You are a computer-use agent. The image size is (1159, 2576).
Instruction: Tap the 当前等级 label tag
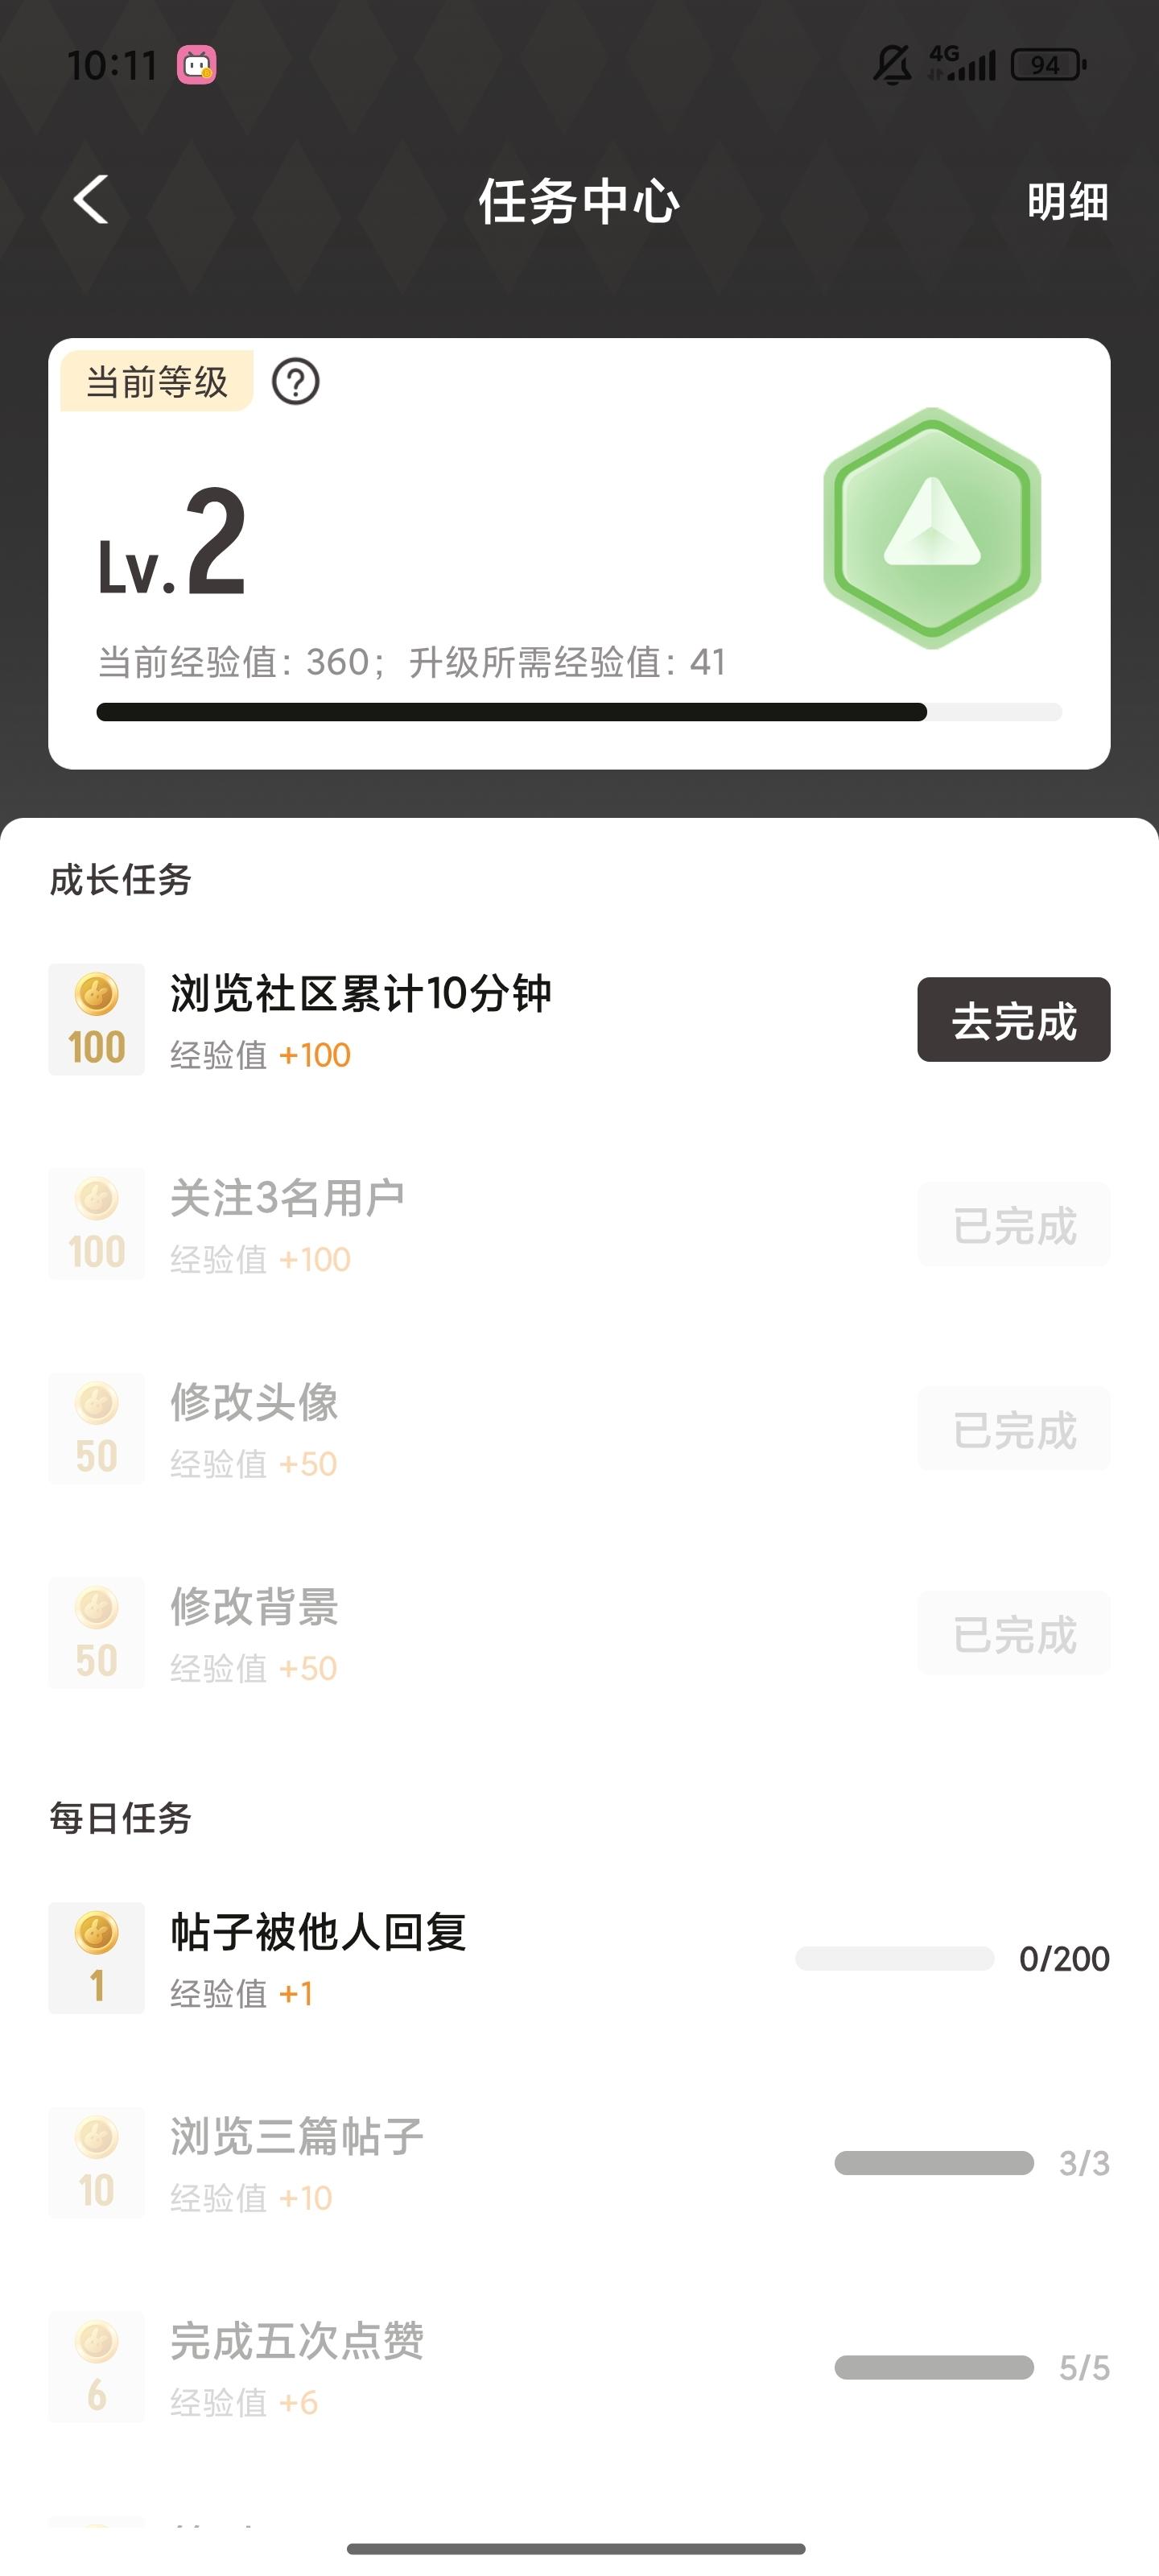pos(157,382)
